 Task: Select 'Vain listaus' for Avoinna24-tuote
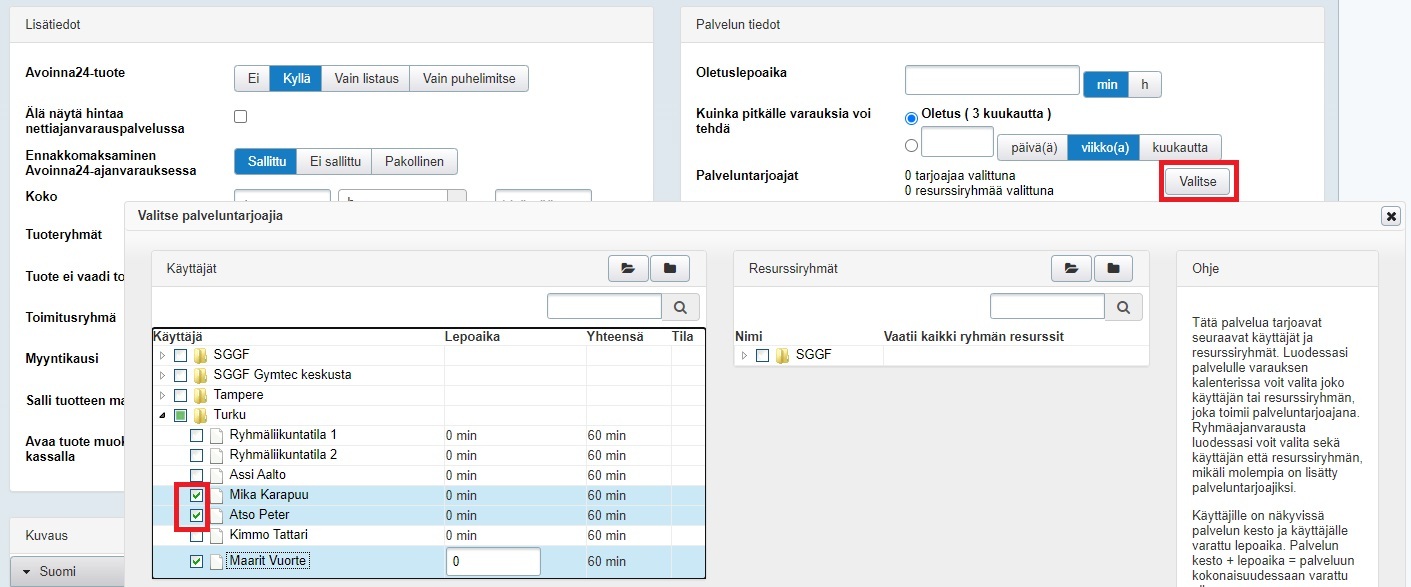click(x=366, y=79)
